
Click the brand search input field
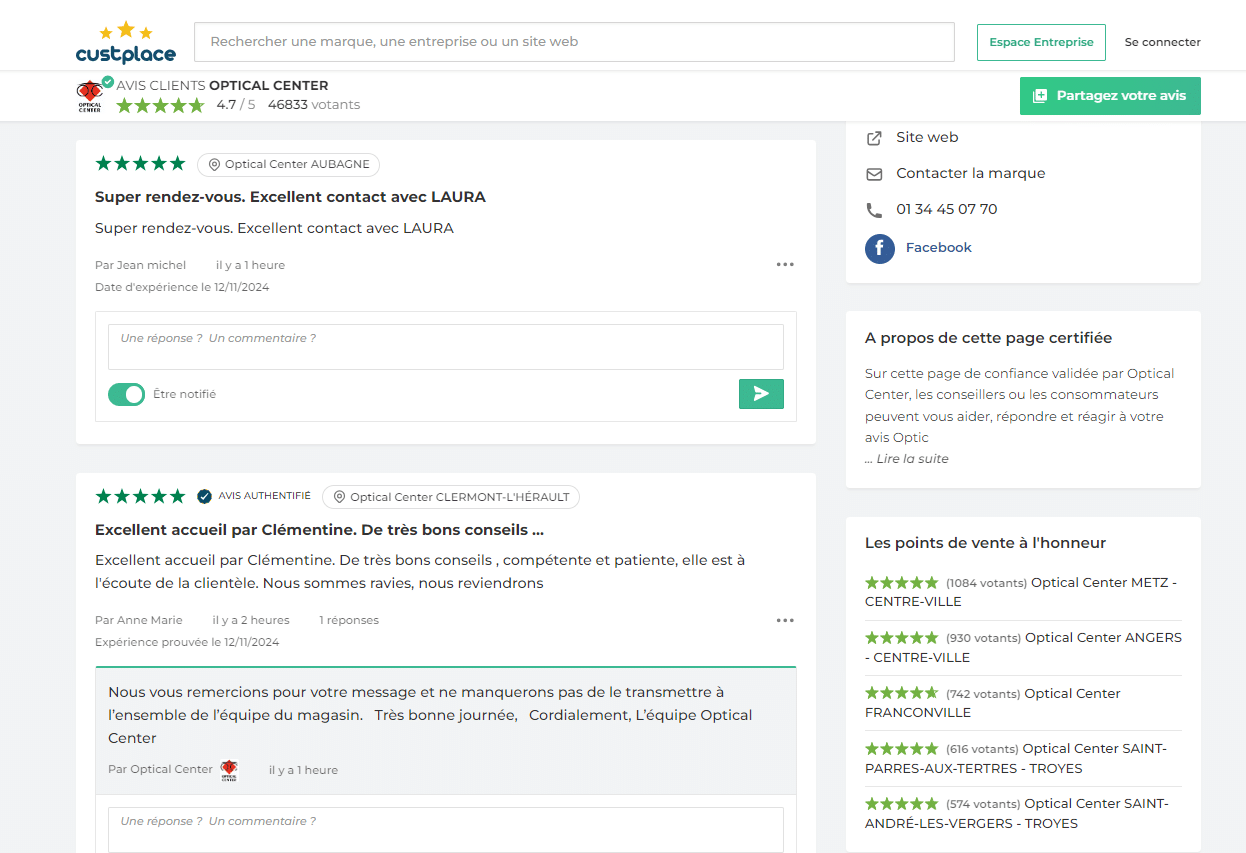point(574,41)
